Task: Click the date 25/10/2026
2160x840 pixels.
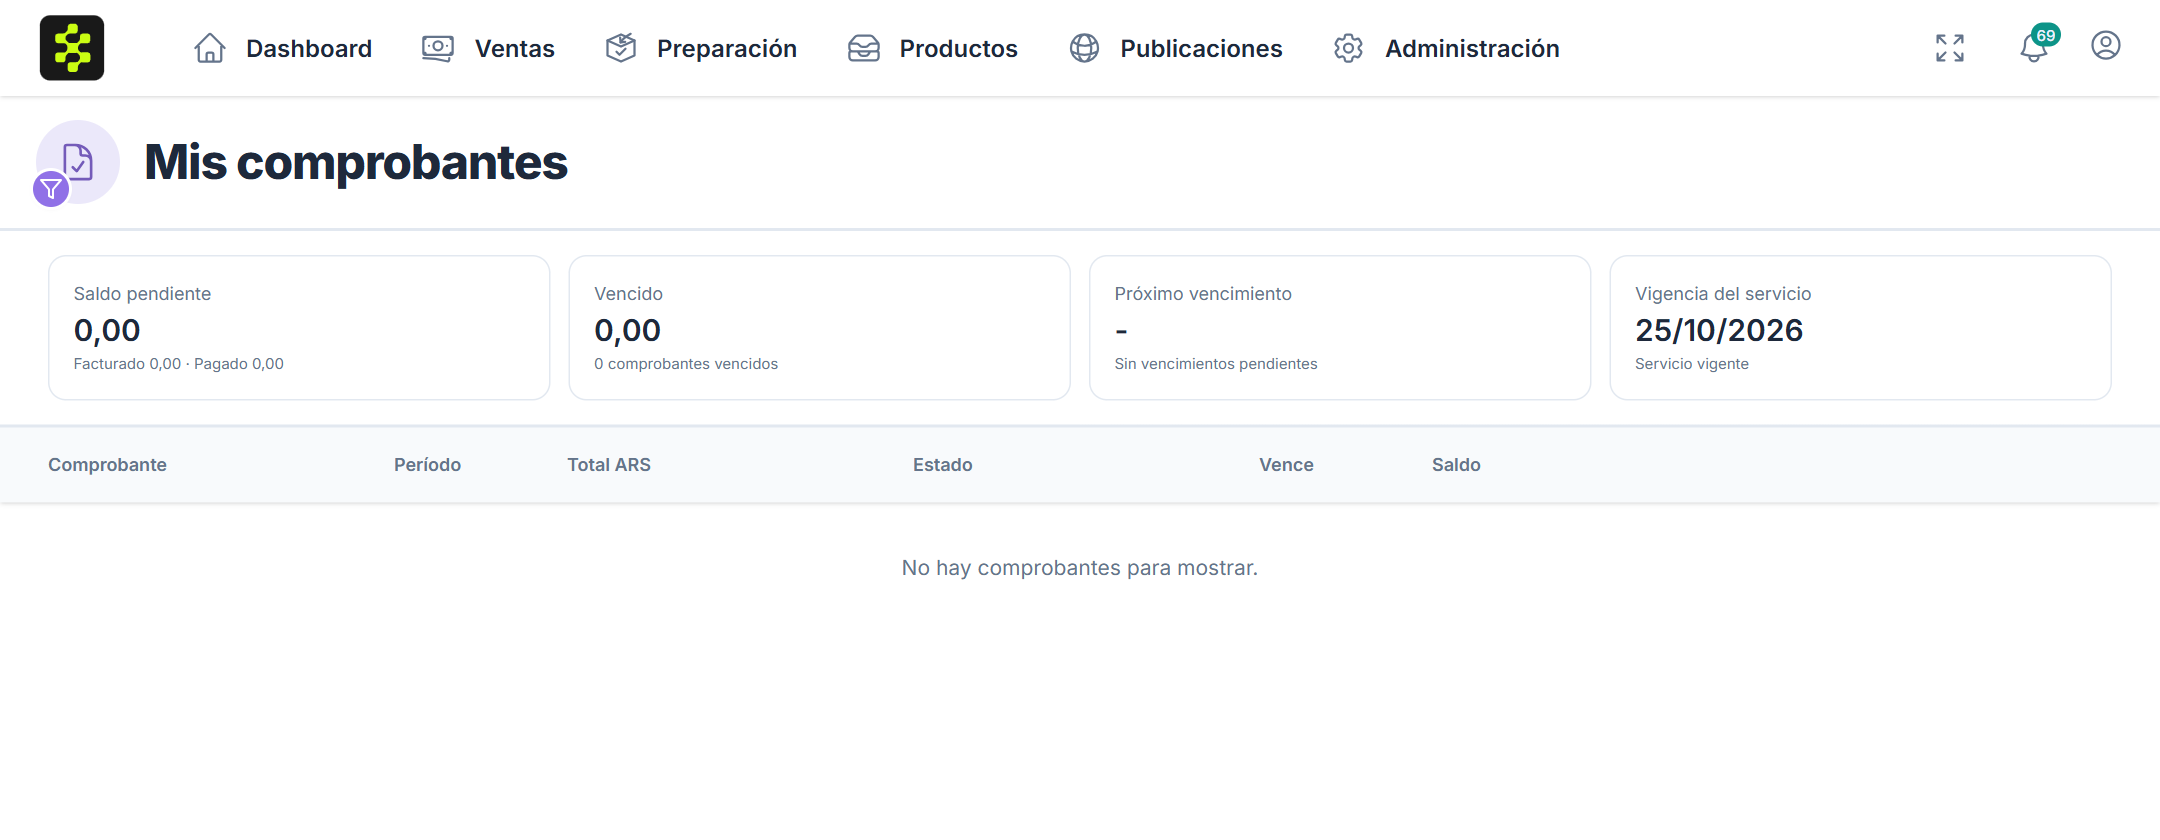Action: pyautogui.click(x=1719, y=330)
